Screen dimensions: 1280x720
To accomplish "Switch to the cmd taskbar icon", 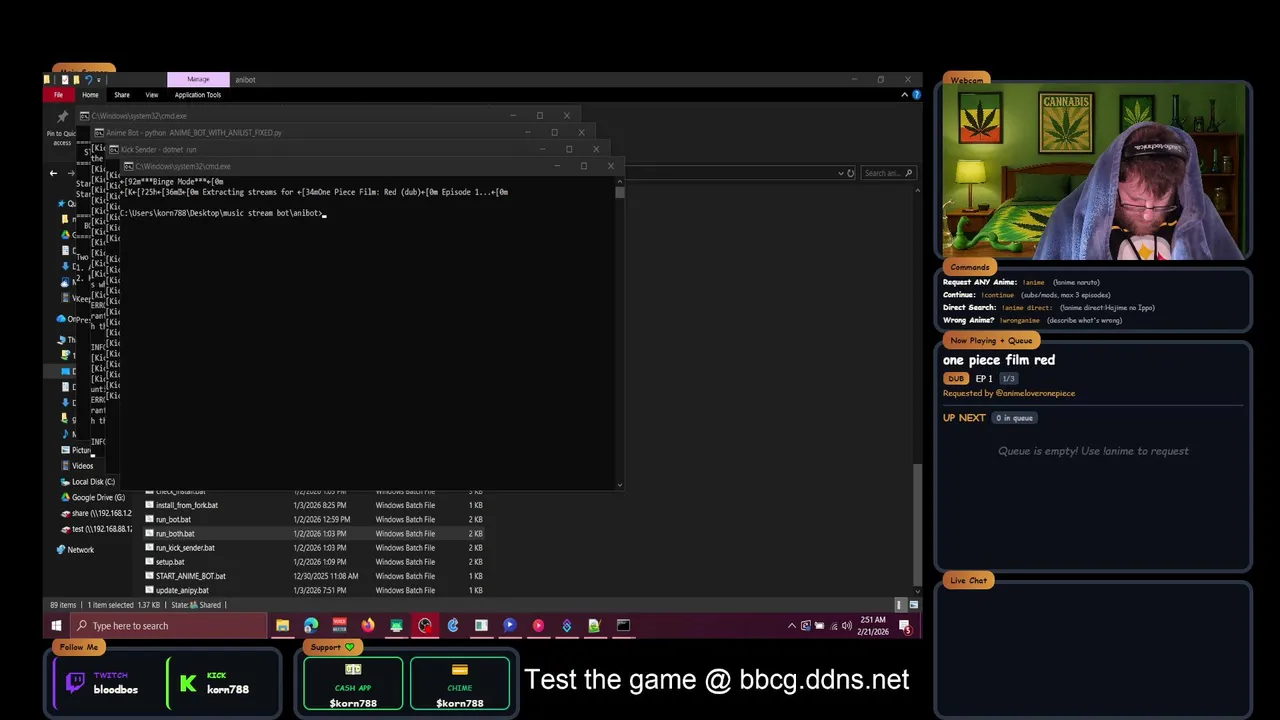I will click(623, 626).
